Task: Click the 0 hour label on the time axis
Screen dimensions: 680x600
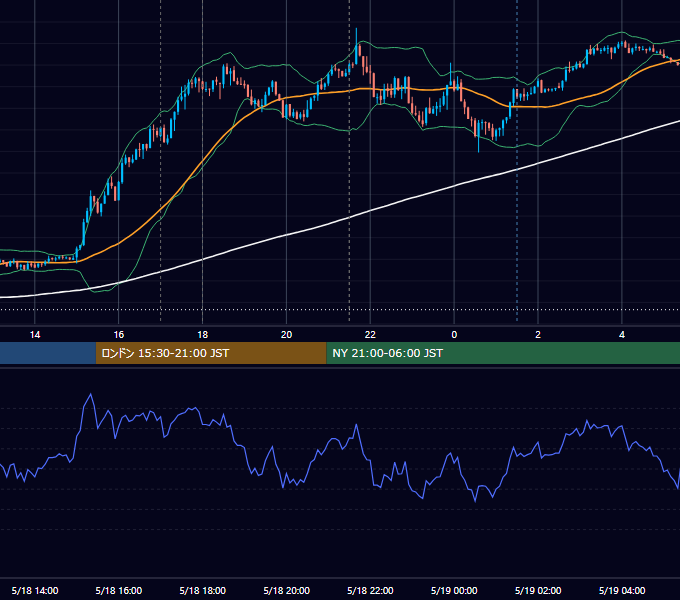Action: [x=454, y=335]
